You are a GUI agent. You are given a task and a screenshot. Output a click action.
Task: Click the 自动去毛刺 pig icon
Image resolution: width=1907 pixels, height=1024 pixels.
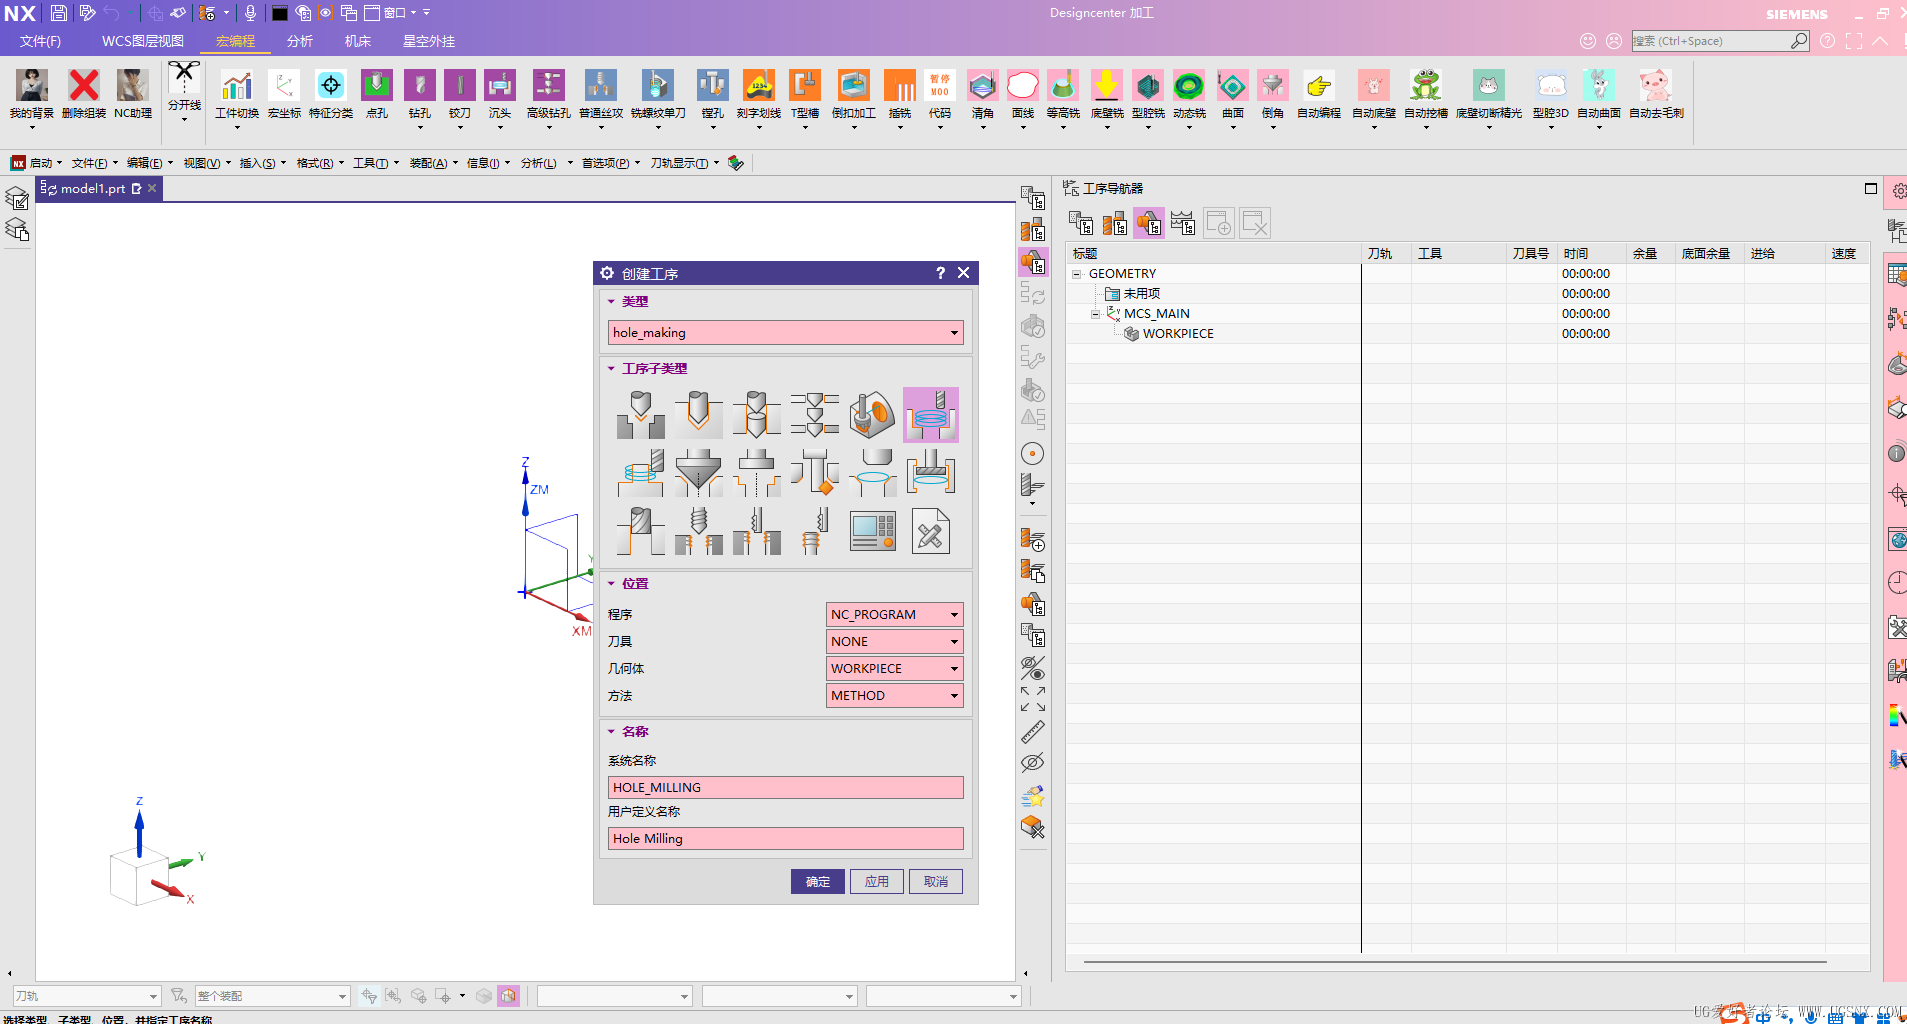tap(1656, 85)
